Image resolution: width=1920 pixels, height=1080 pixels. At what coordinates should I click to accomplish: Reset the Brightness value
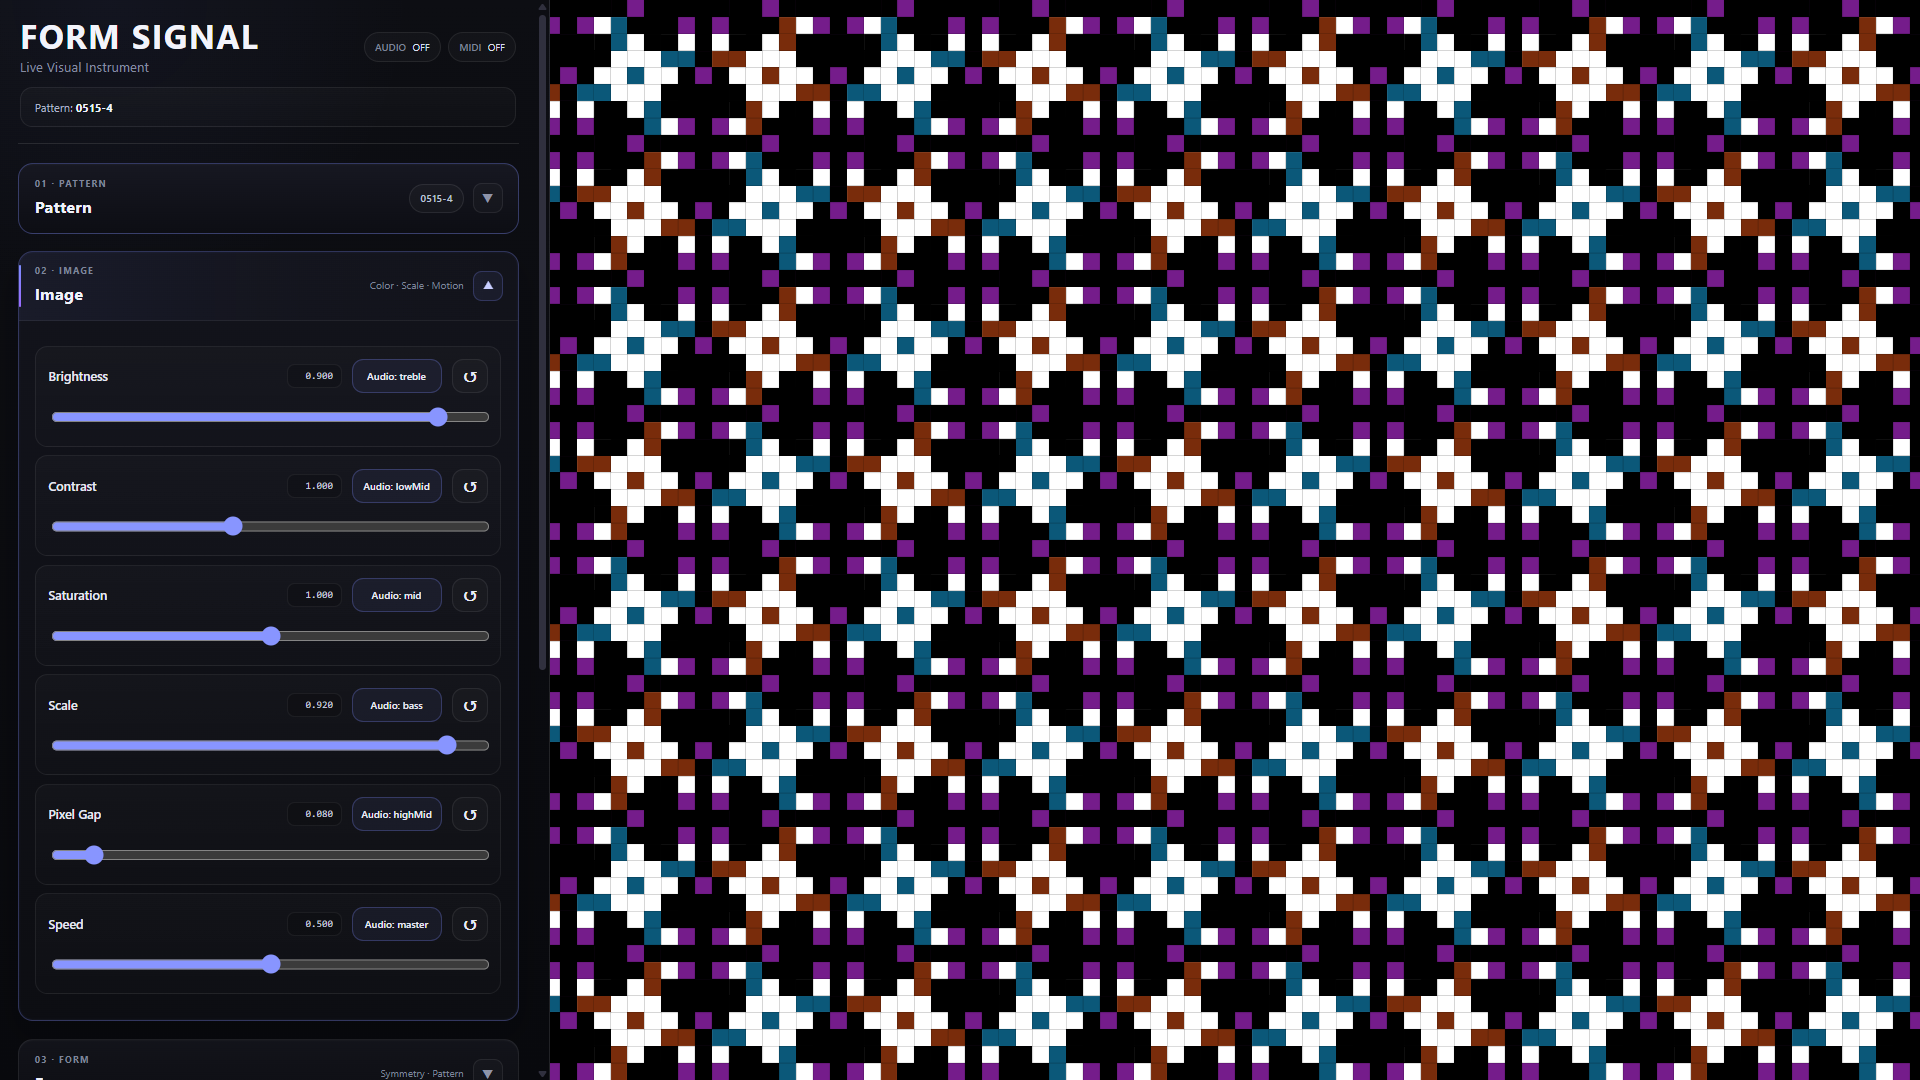(470, 377)
